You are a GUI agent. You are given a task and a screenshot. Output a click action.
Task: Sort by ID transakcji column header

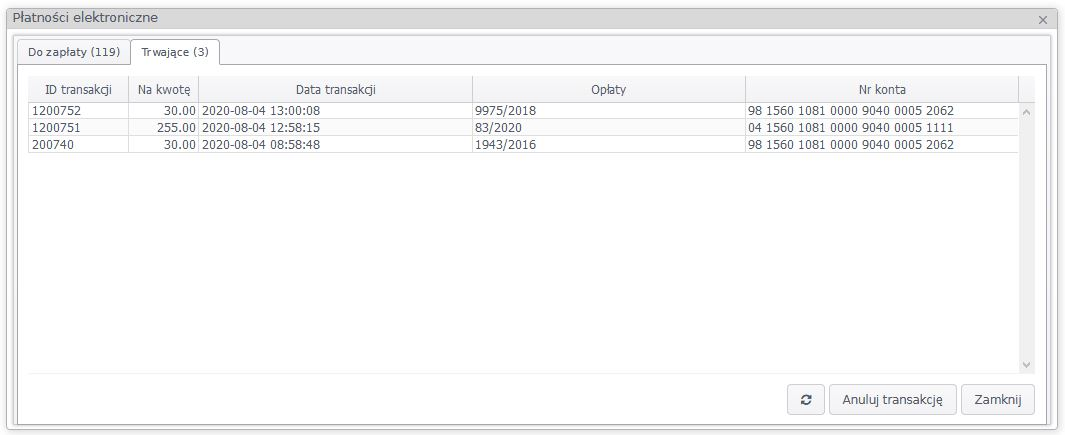[78, 89]
